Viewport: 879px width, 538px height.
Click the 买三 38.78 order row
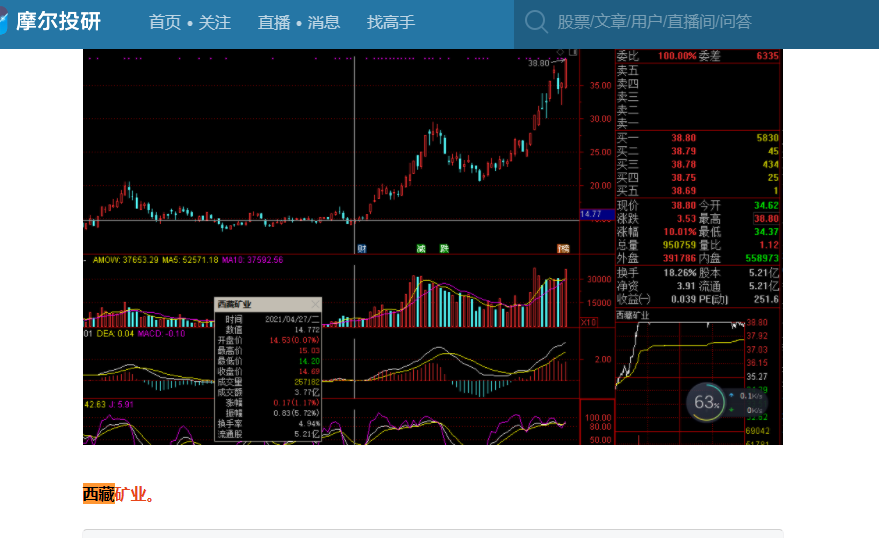click(697, 164)
